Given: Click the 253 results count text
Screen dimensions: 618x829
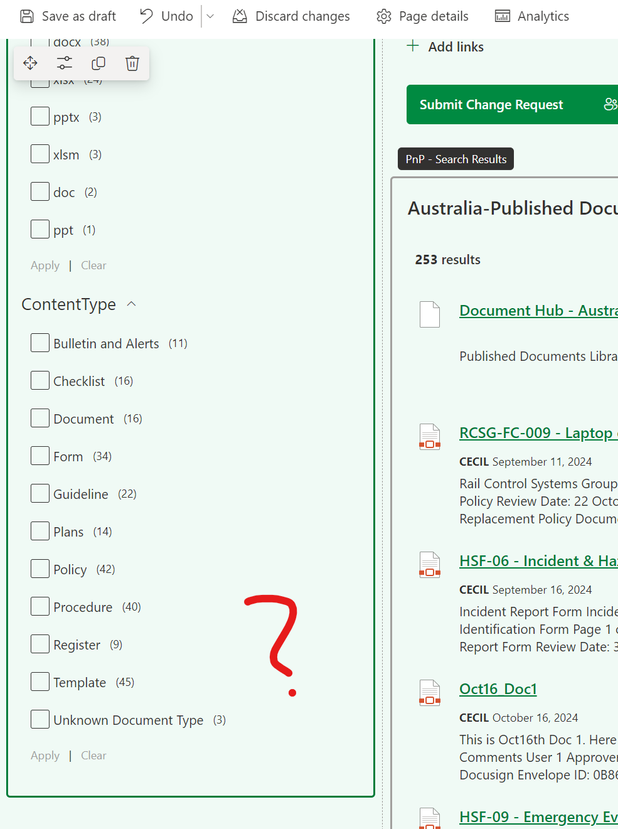Looking at the screenshot, I should click(x=448, y=260).
